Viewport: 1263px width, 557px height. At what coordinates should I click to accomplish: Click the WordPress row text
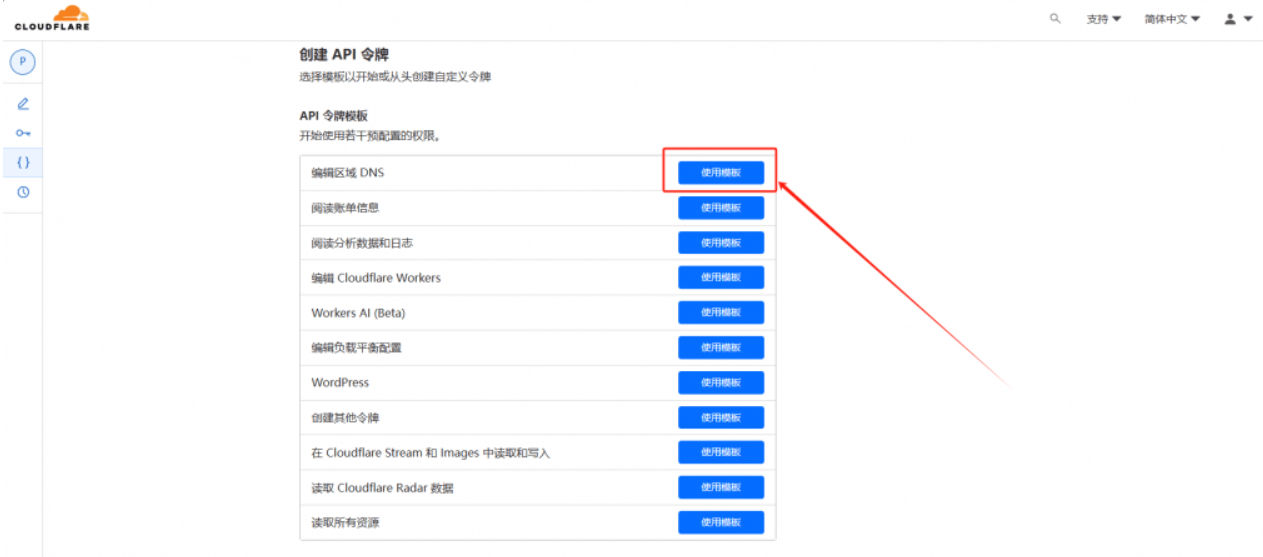pyautogui.click(x=340, y=383)
